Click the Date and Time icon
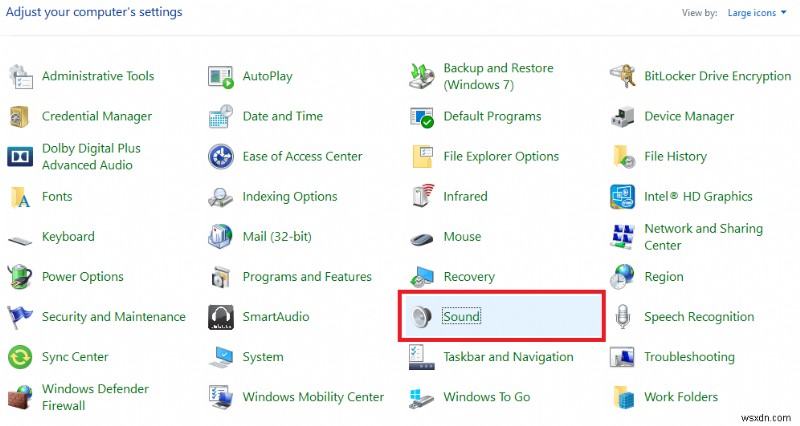Screen dimensions: 800x426 click(221, 116)
